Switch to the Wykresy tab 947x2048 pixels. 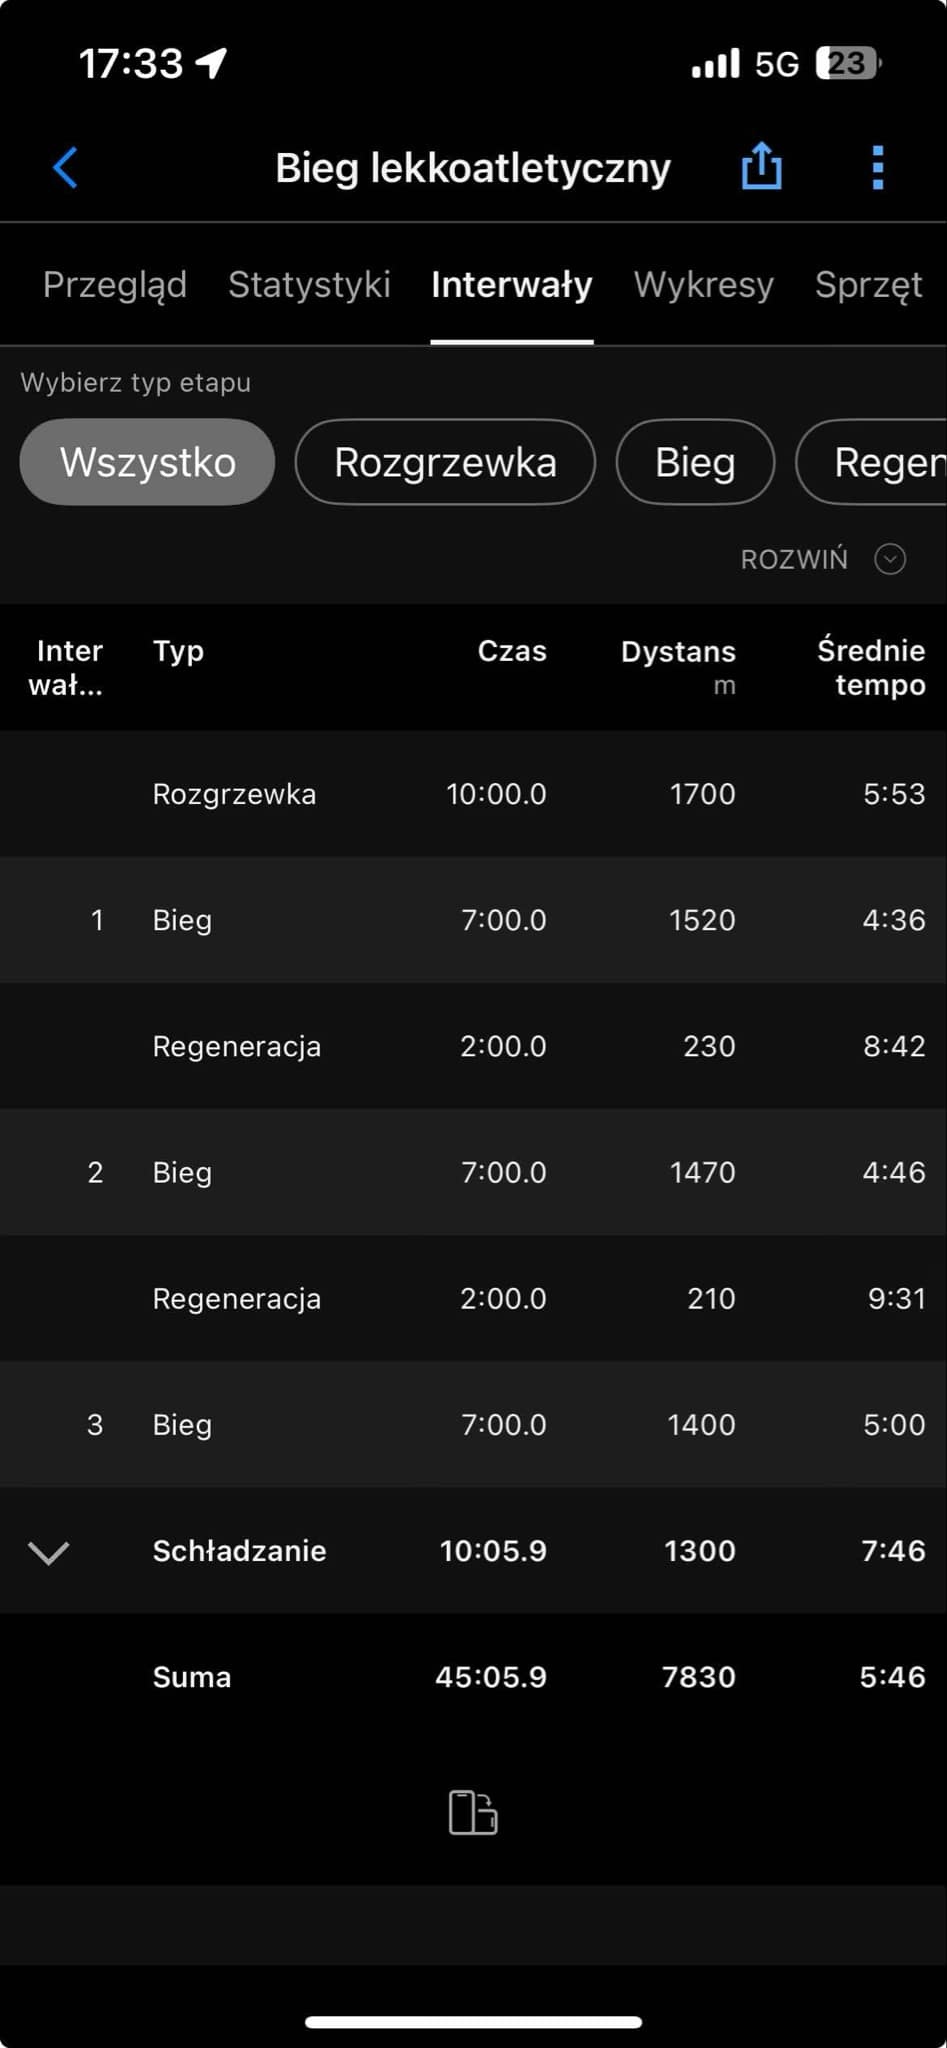(703, 285)
